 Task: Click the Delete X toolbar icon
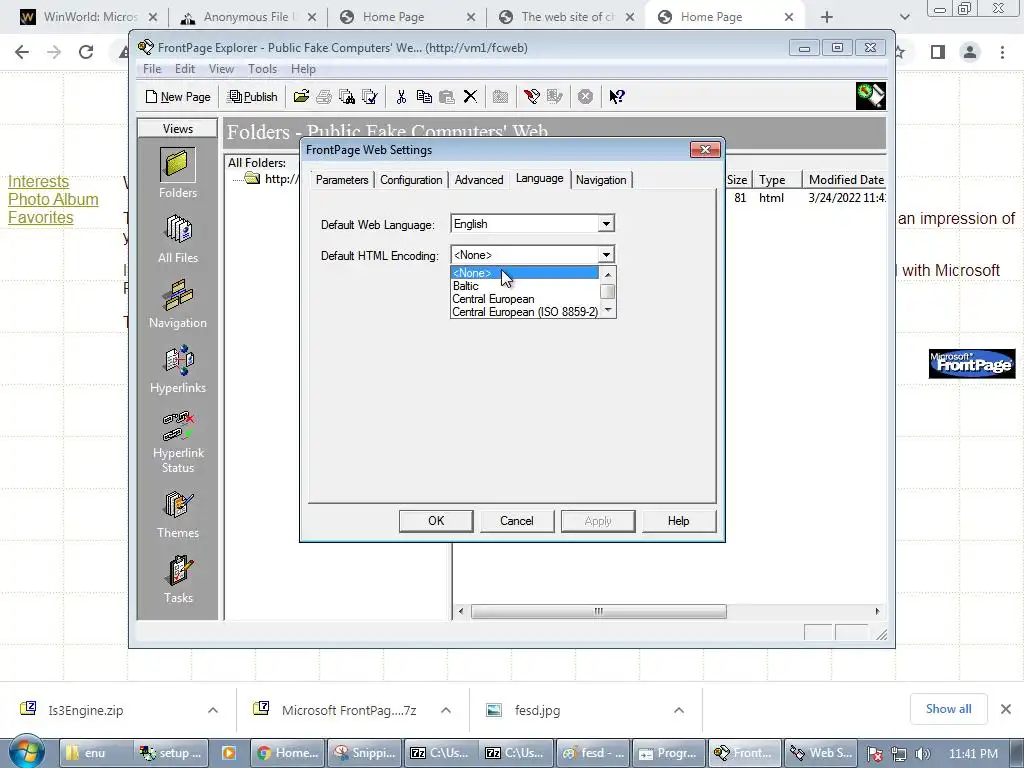tap(470, 97)
